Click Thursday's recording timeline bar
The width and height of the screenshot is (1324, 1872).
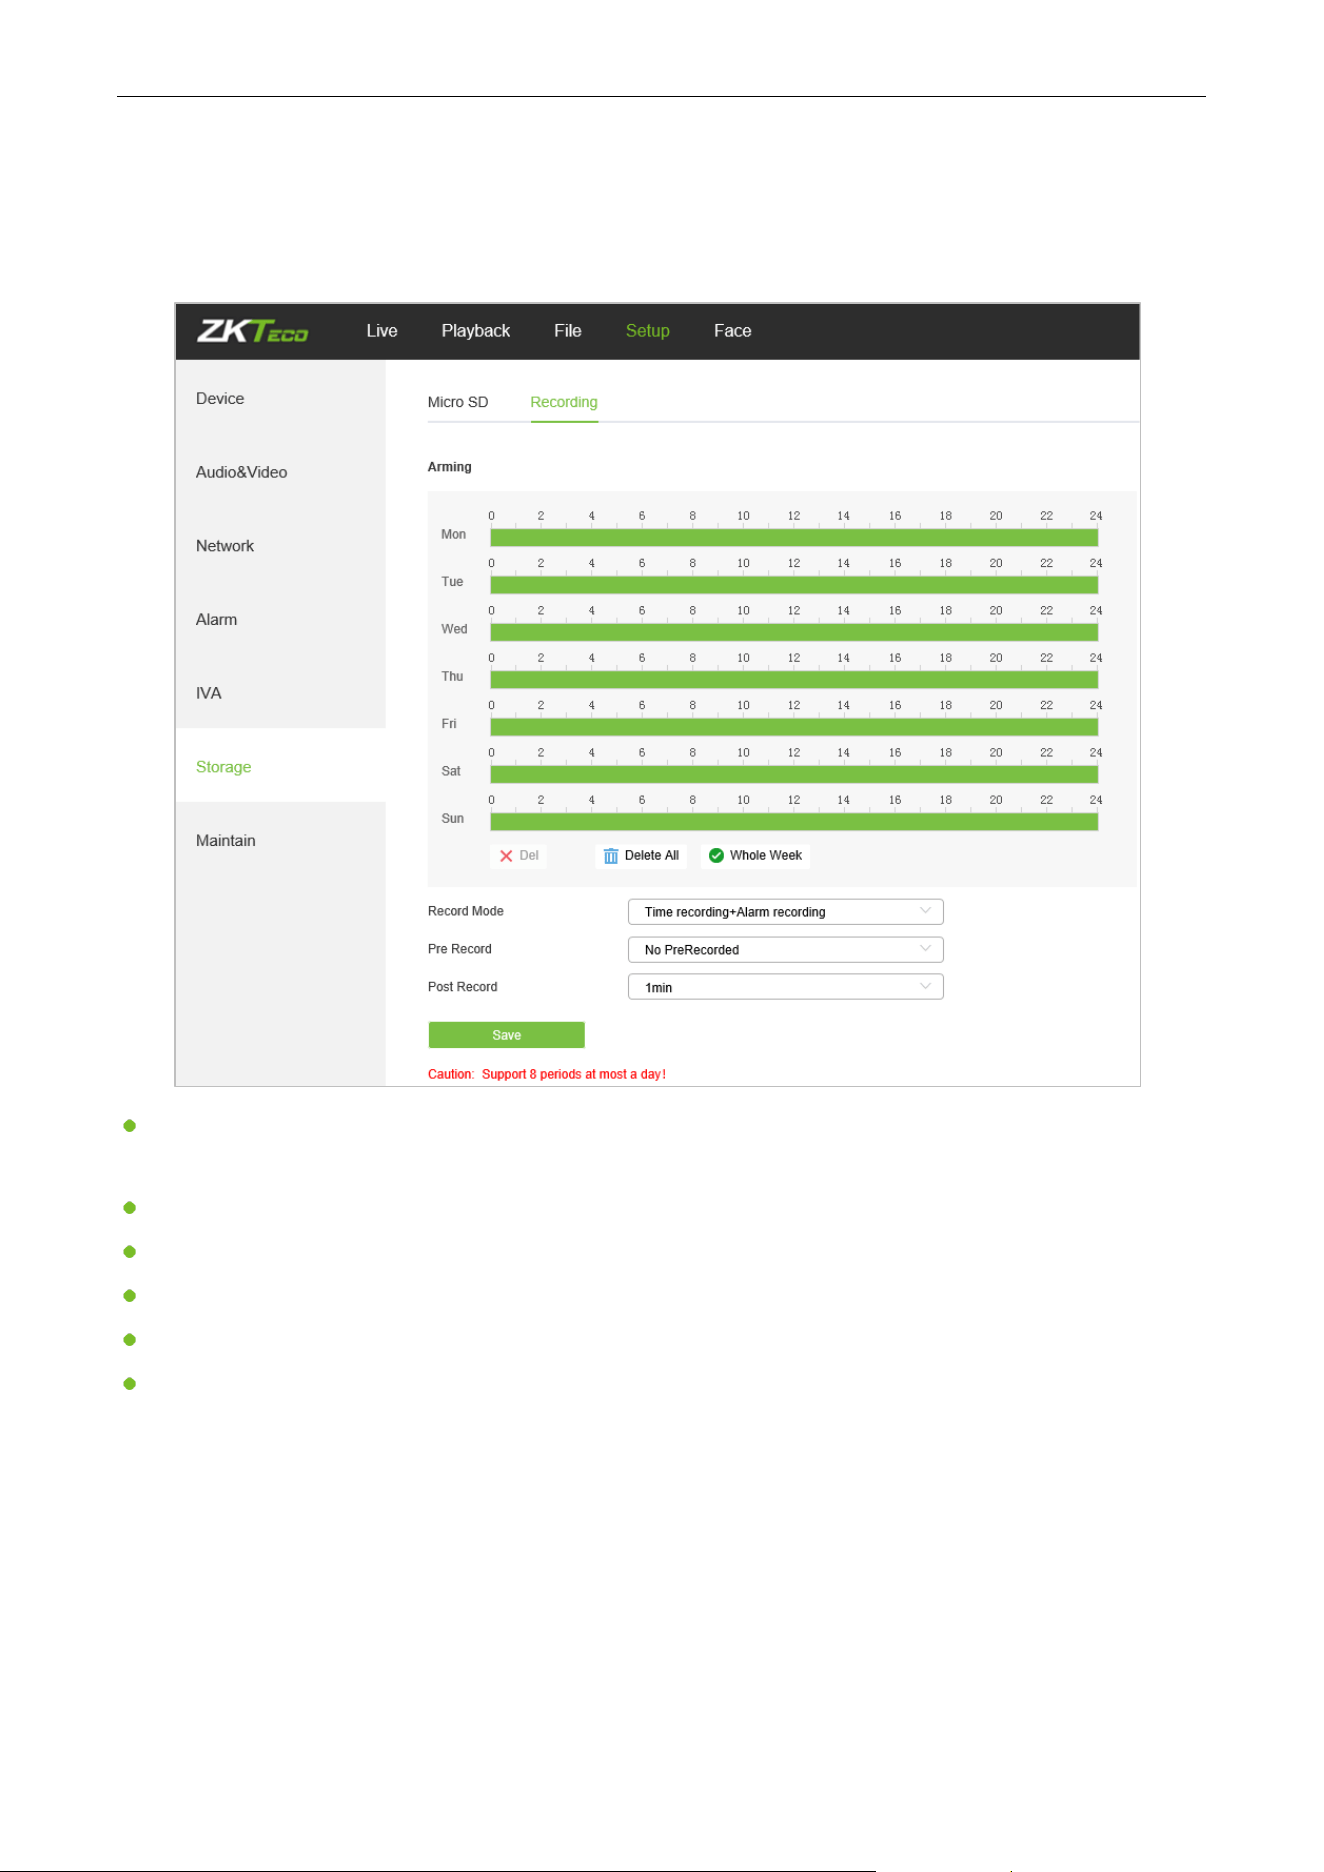coord(794,679)
